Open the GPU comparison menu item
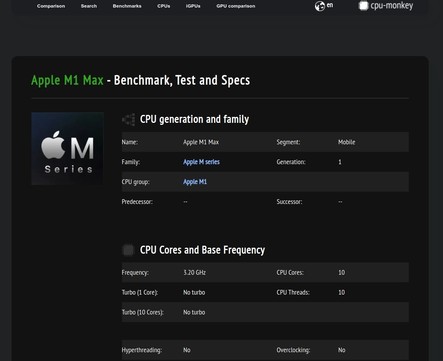Image resolution: width=443 pixels, height=361 pixels. tap(236, 6)
